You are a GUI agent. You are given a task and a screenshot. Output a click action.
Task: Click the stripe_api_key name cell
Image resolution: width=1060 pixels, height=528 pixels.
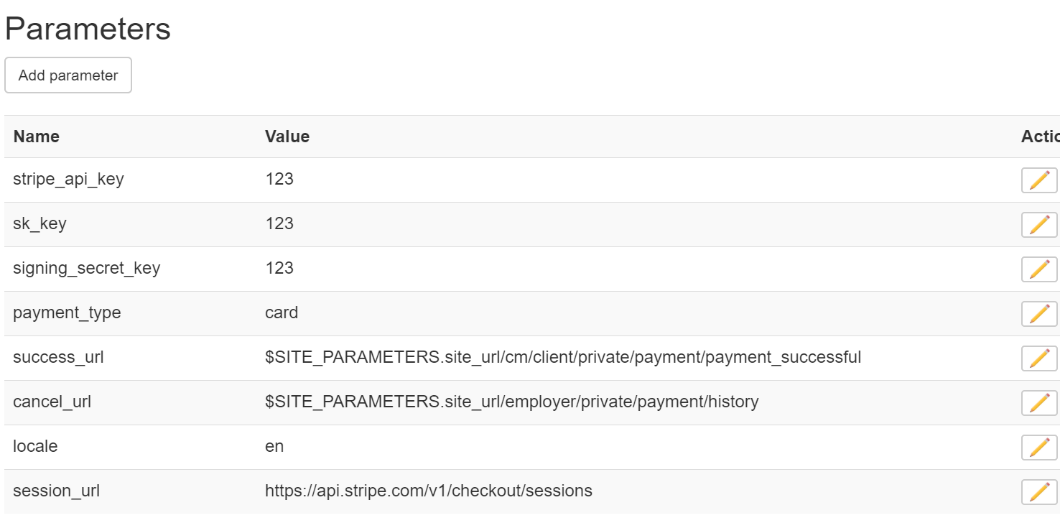(68, 179)
